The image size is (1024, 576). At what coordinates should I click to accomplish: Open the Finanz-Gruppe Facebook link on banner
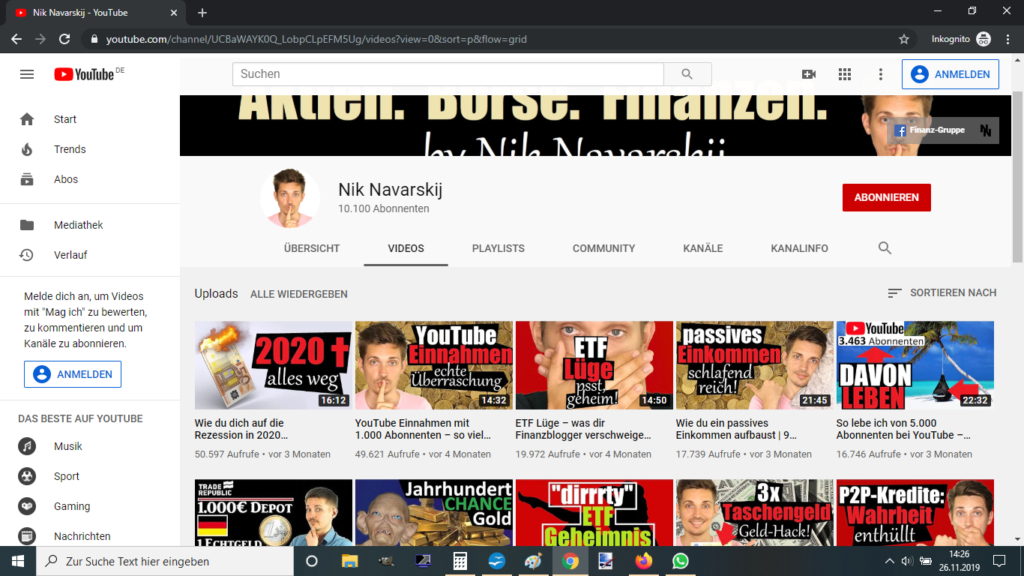pyautogui.click(x=929, y=131)
